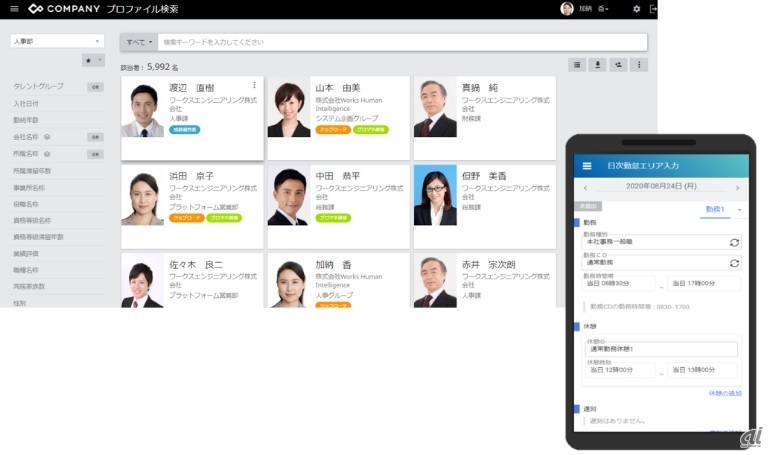Open the hamburger menu in COMPANY header
Viewport: 770px width, 455px height.
pos(14,9)
